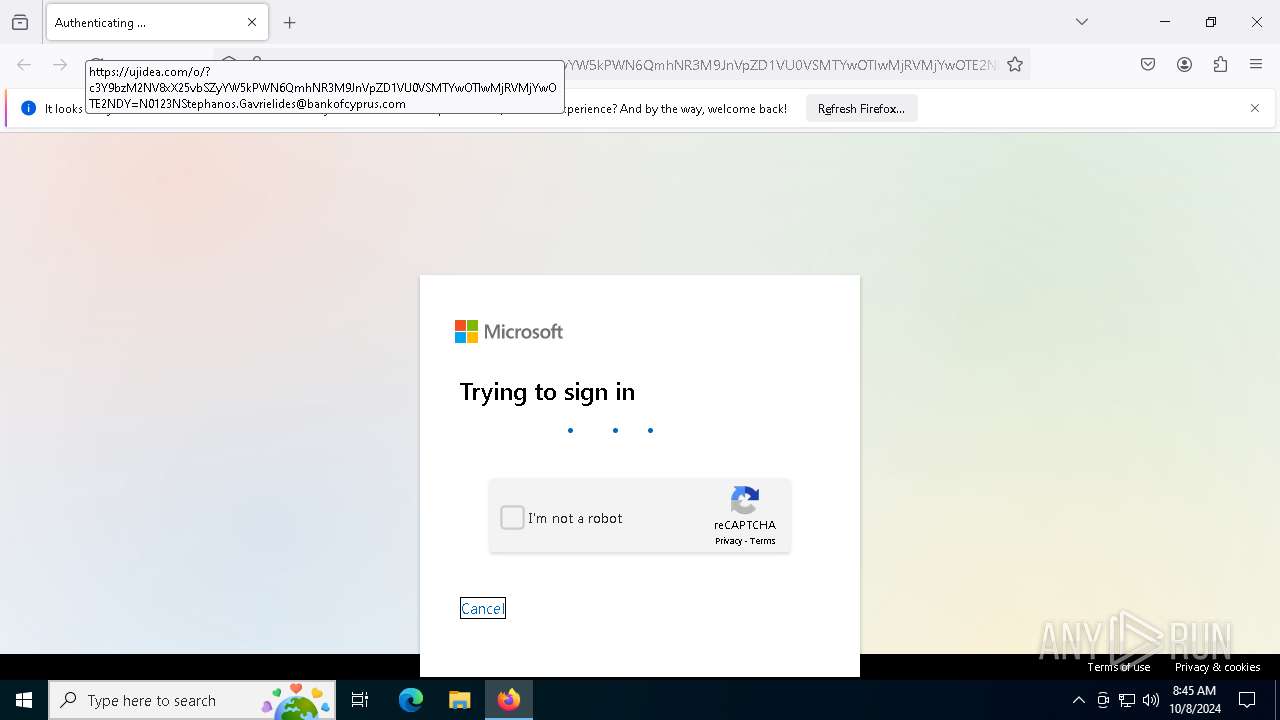Viewport: 1280px width, 720px height.
Task: Open the taskbar clock and date
Action: (x=1194, y=700)
